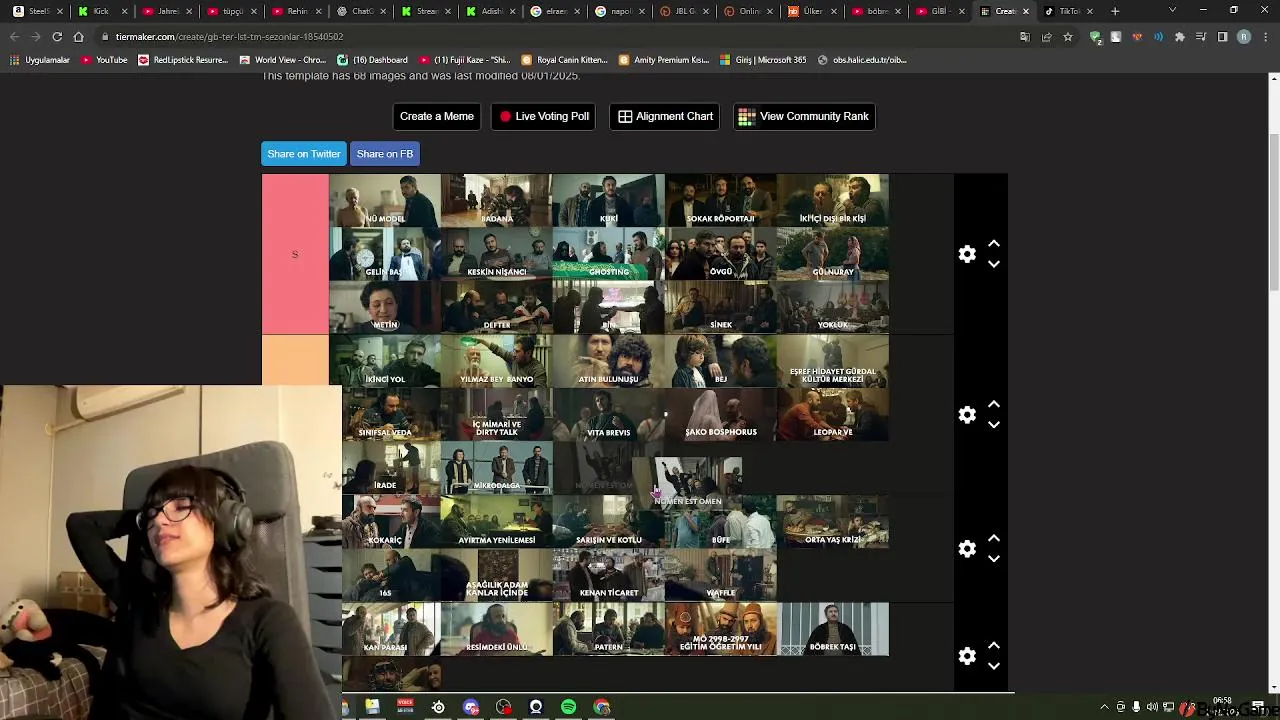Show hidden system tray icons
Image resolution: width=1280 pixels, height=720 pixels.
pyautogui.click(x=1104, y=707)
